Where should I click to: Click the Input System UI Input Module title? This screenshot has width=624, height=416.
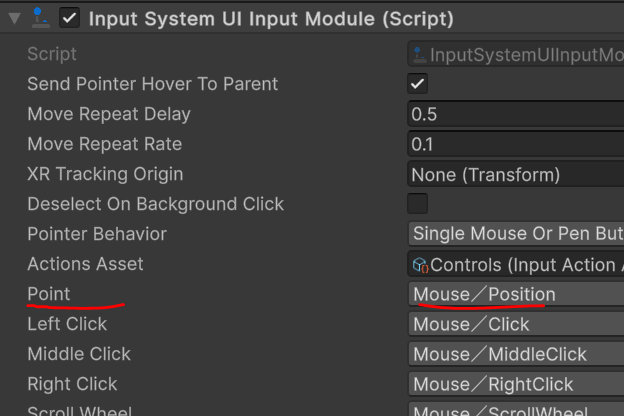click(270, 18)
